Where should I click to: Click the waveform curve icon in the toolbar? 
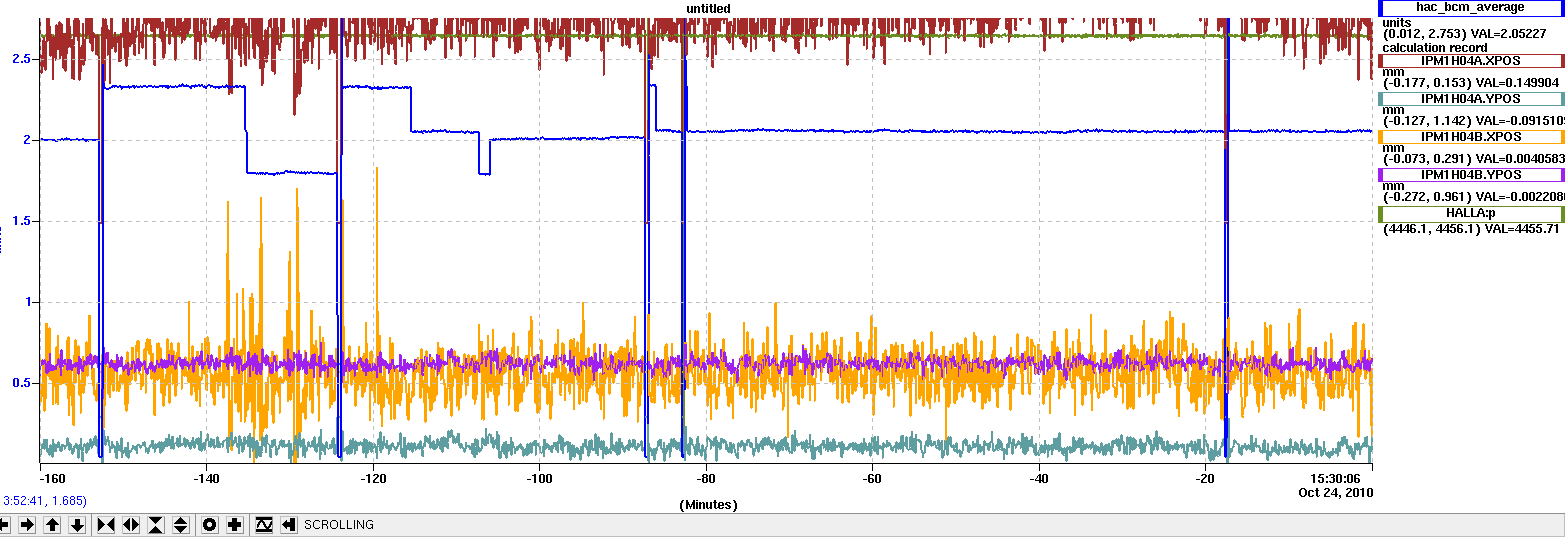click(264, 524)
